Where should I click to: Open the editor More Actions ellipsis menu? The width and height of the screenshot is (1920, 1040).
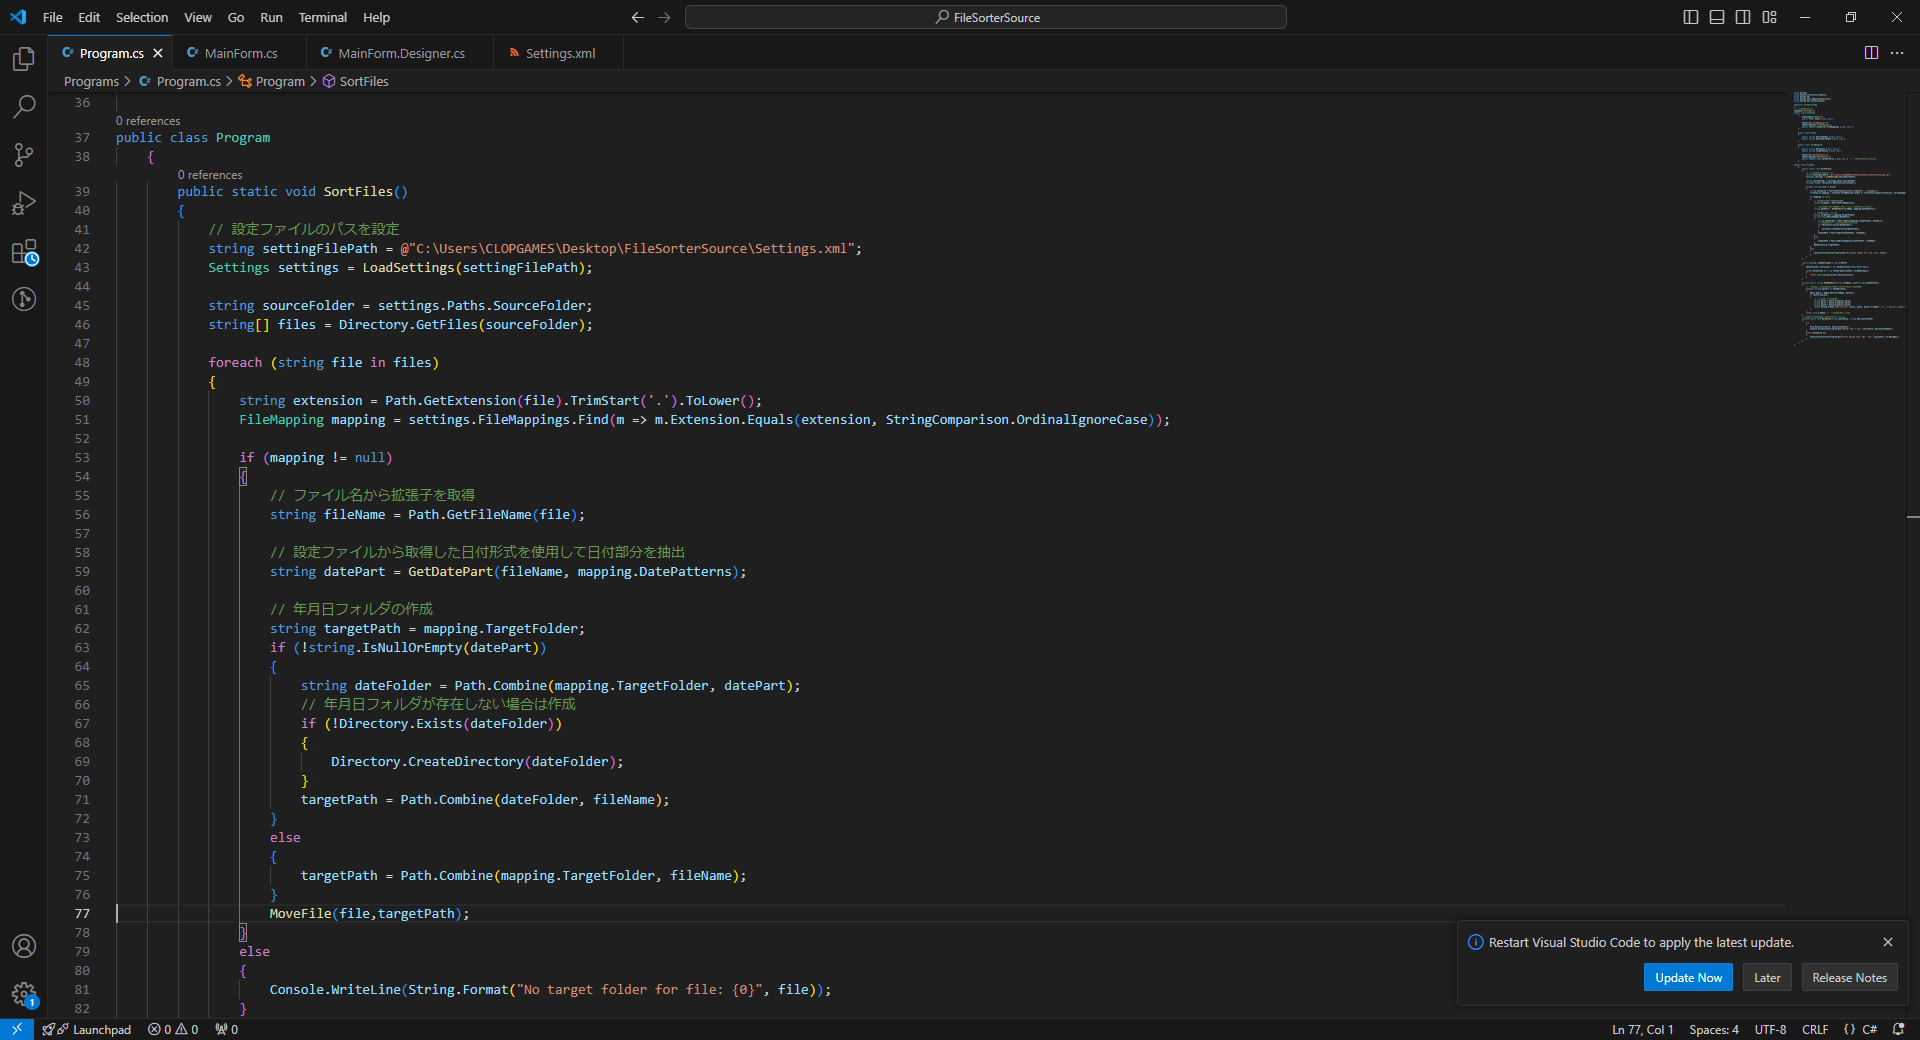tap(1897, 53)
